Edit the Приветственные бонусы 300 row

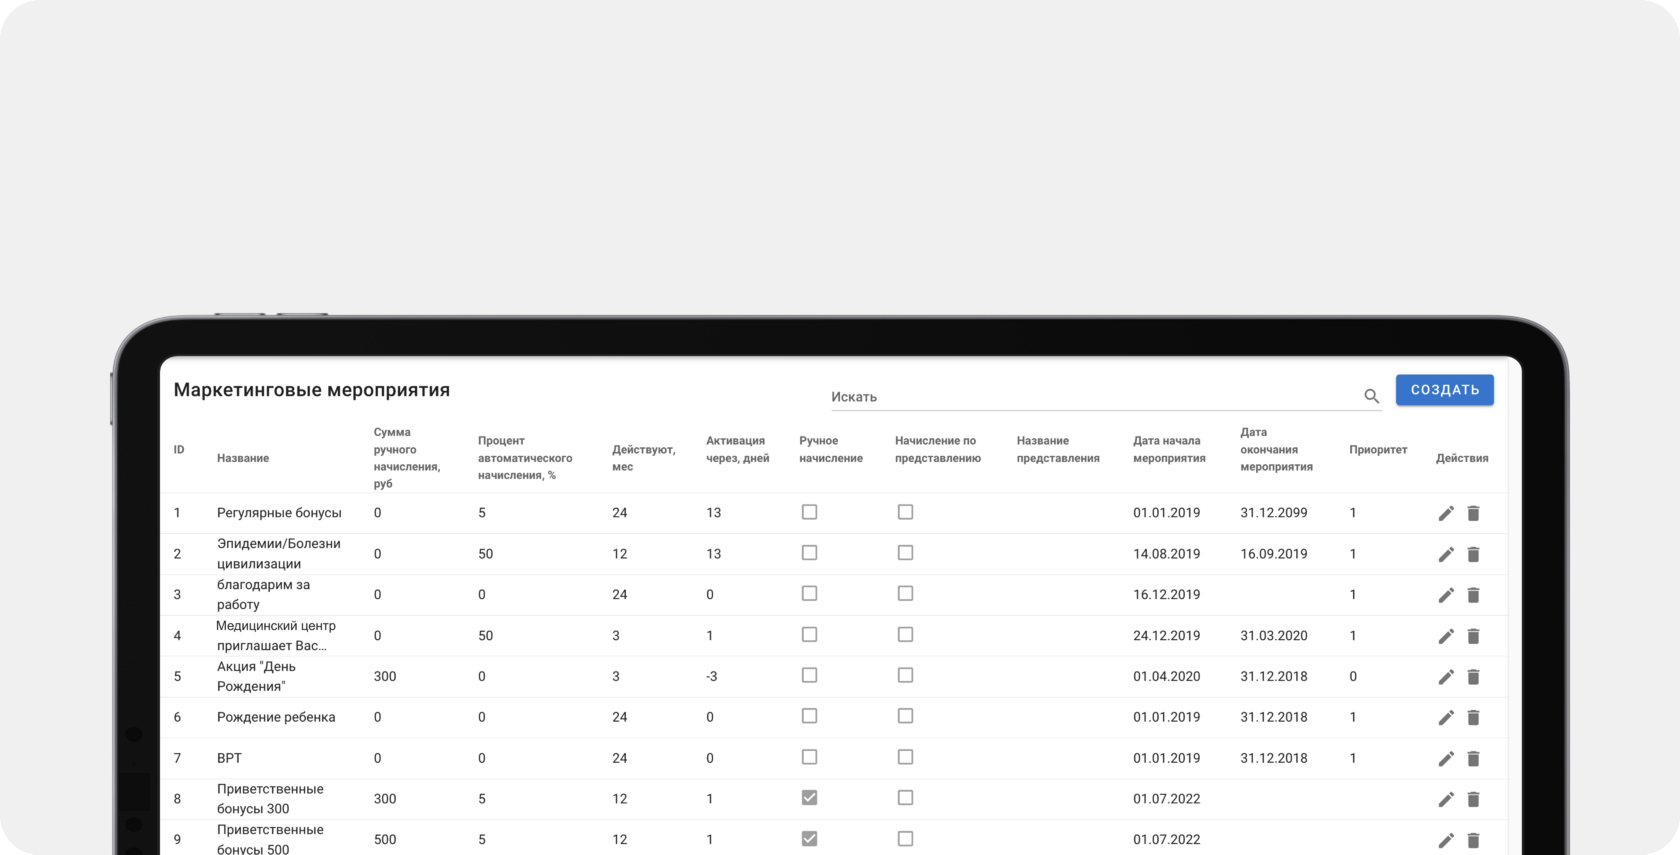coord(1446,799)
